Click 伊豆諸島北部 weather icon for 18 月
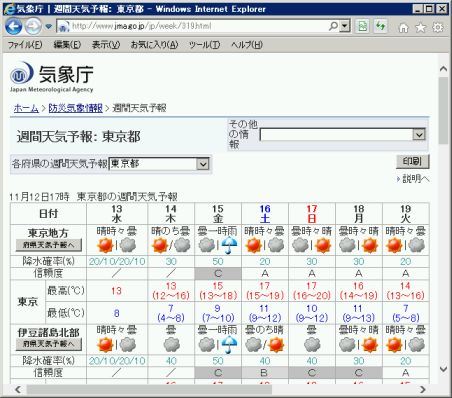 tap(359, 345)
